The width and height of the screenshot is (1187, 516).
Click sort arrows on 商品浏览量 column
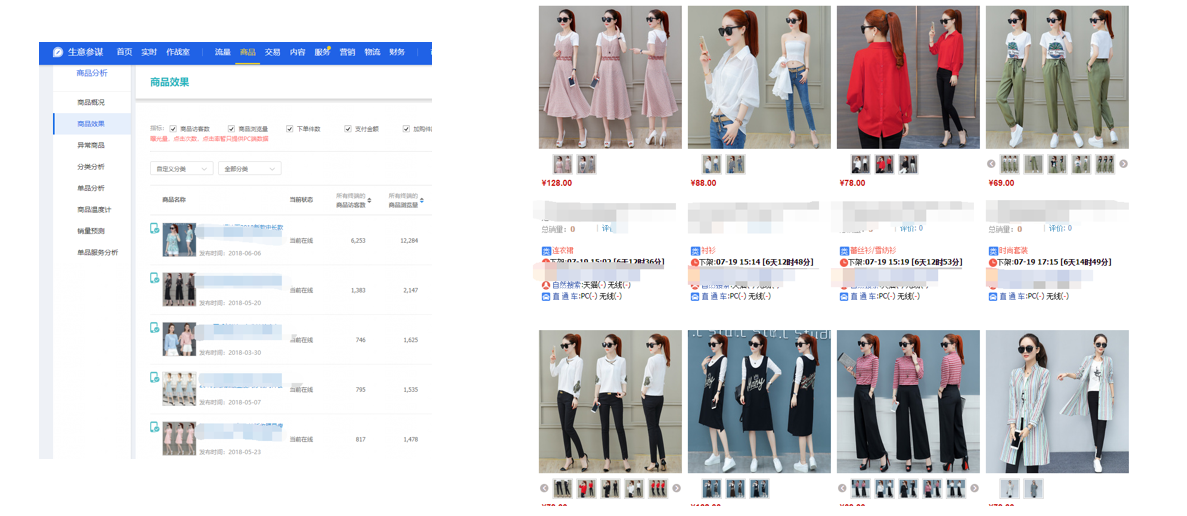point(421,201)
